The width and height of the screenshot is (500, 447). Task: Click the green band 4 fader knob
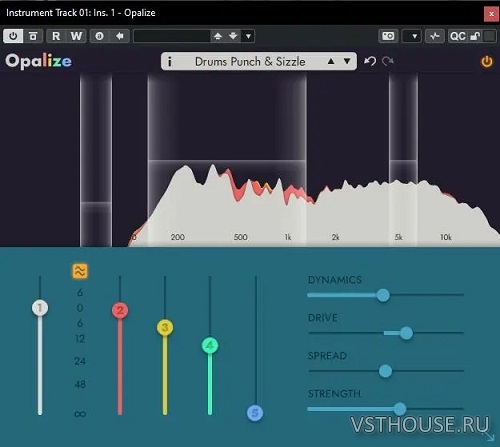(210, 345)
